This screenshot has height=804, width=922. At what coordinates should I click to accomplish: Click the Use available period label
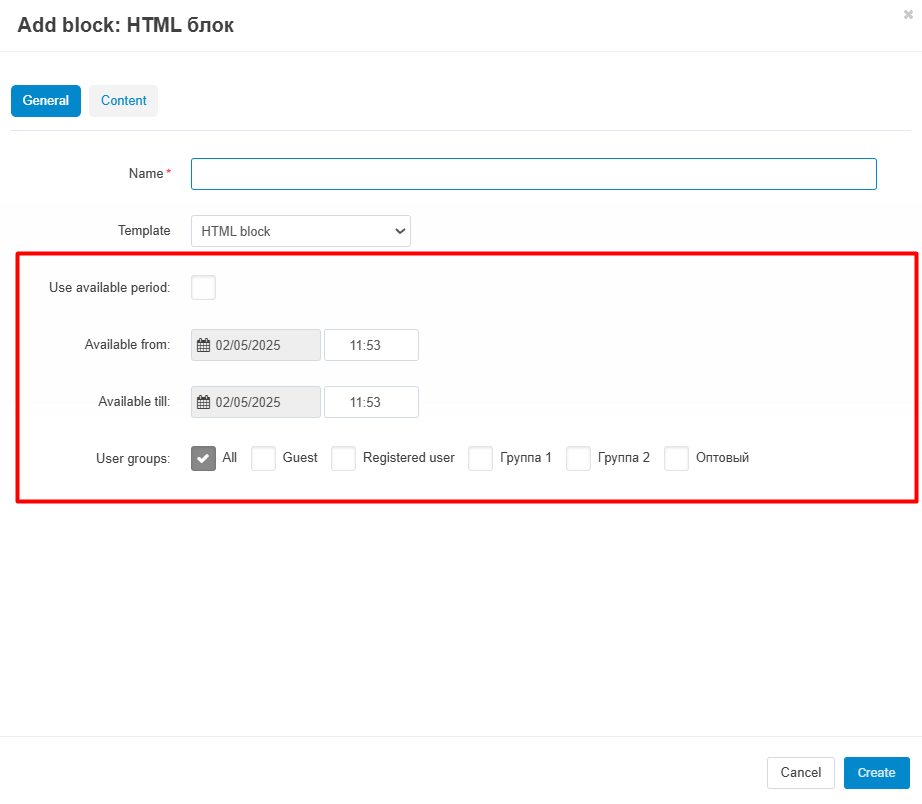pyautogui.click(x=109, y=288)
